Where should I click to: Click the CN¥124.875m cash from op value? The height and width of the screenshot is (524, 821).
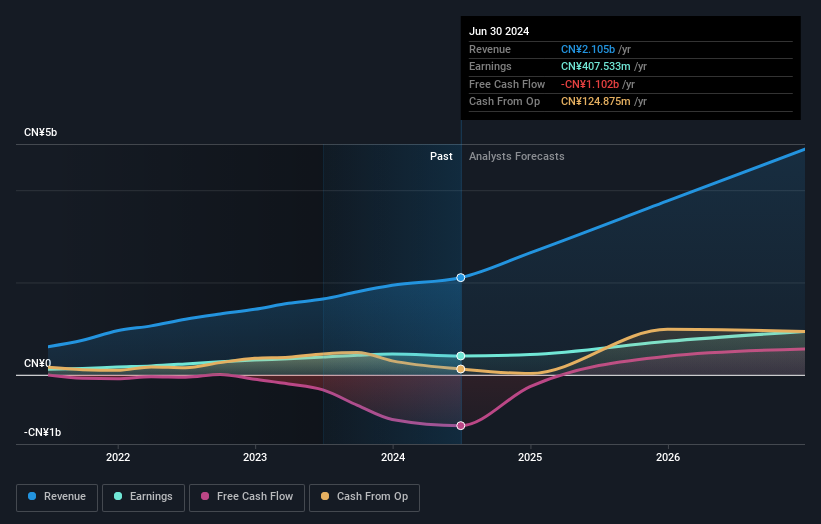(x=596, y=102)
